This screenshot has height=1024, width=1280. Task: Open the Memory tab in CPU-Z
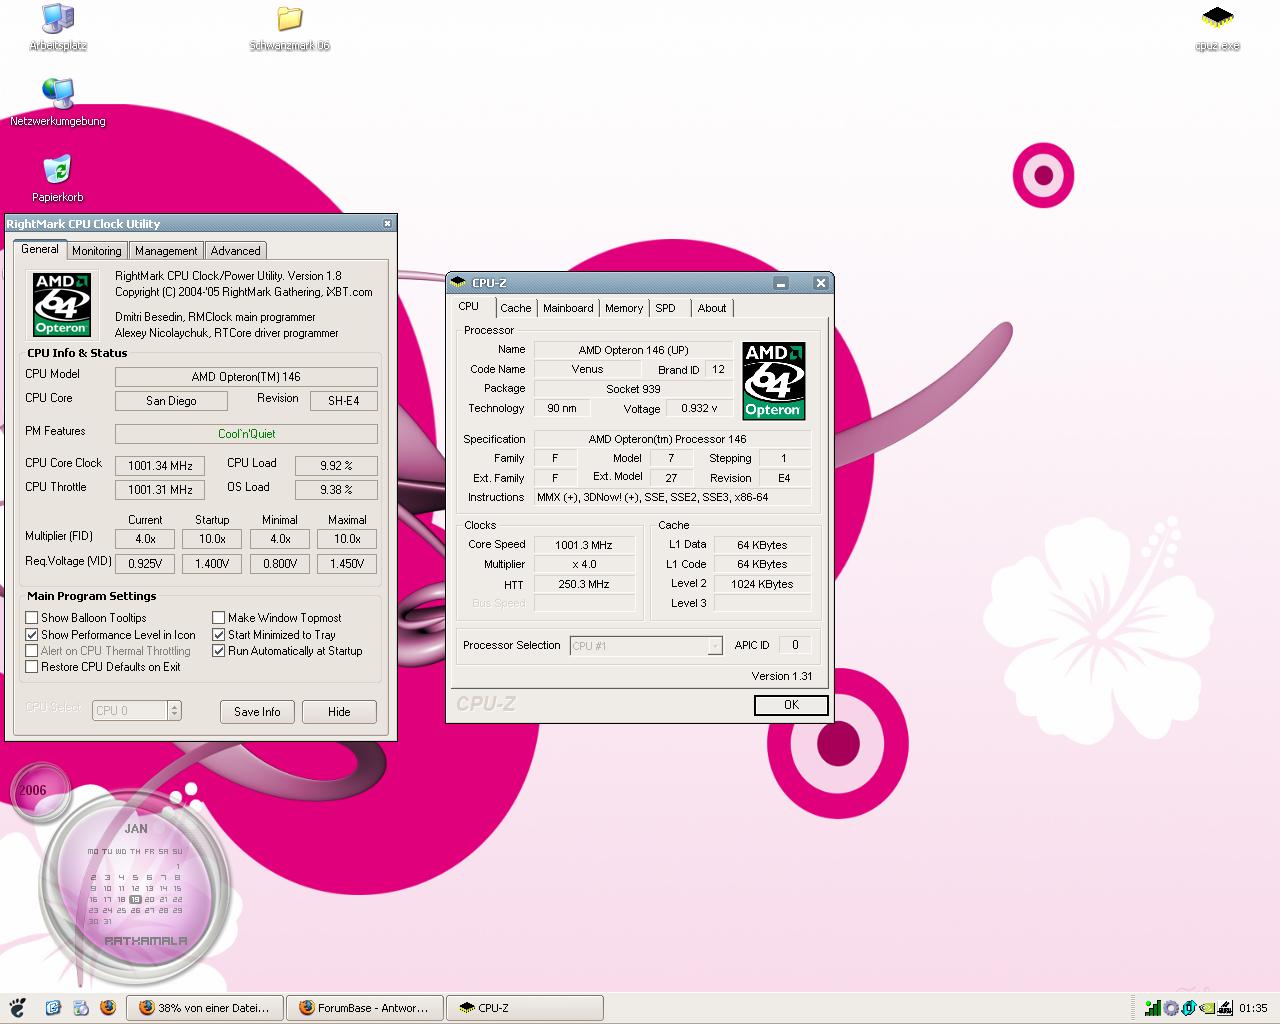tap(624, 308)
